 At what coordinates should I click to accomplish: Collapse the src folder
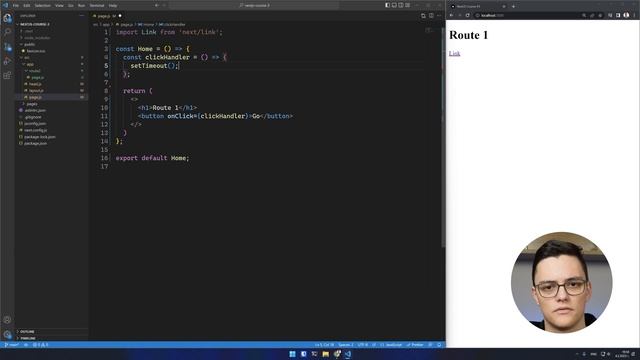(x=52, y=58)
